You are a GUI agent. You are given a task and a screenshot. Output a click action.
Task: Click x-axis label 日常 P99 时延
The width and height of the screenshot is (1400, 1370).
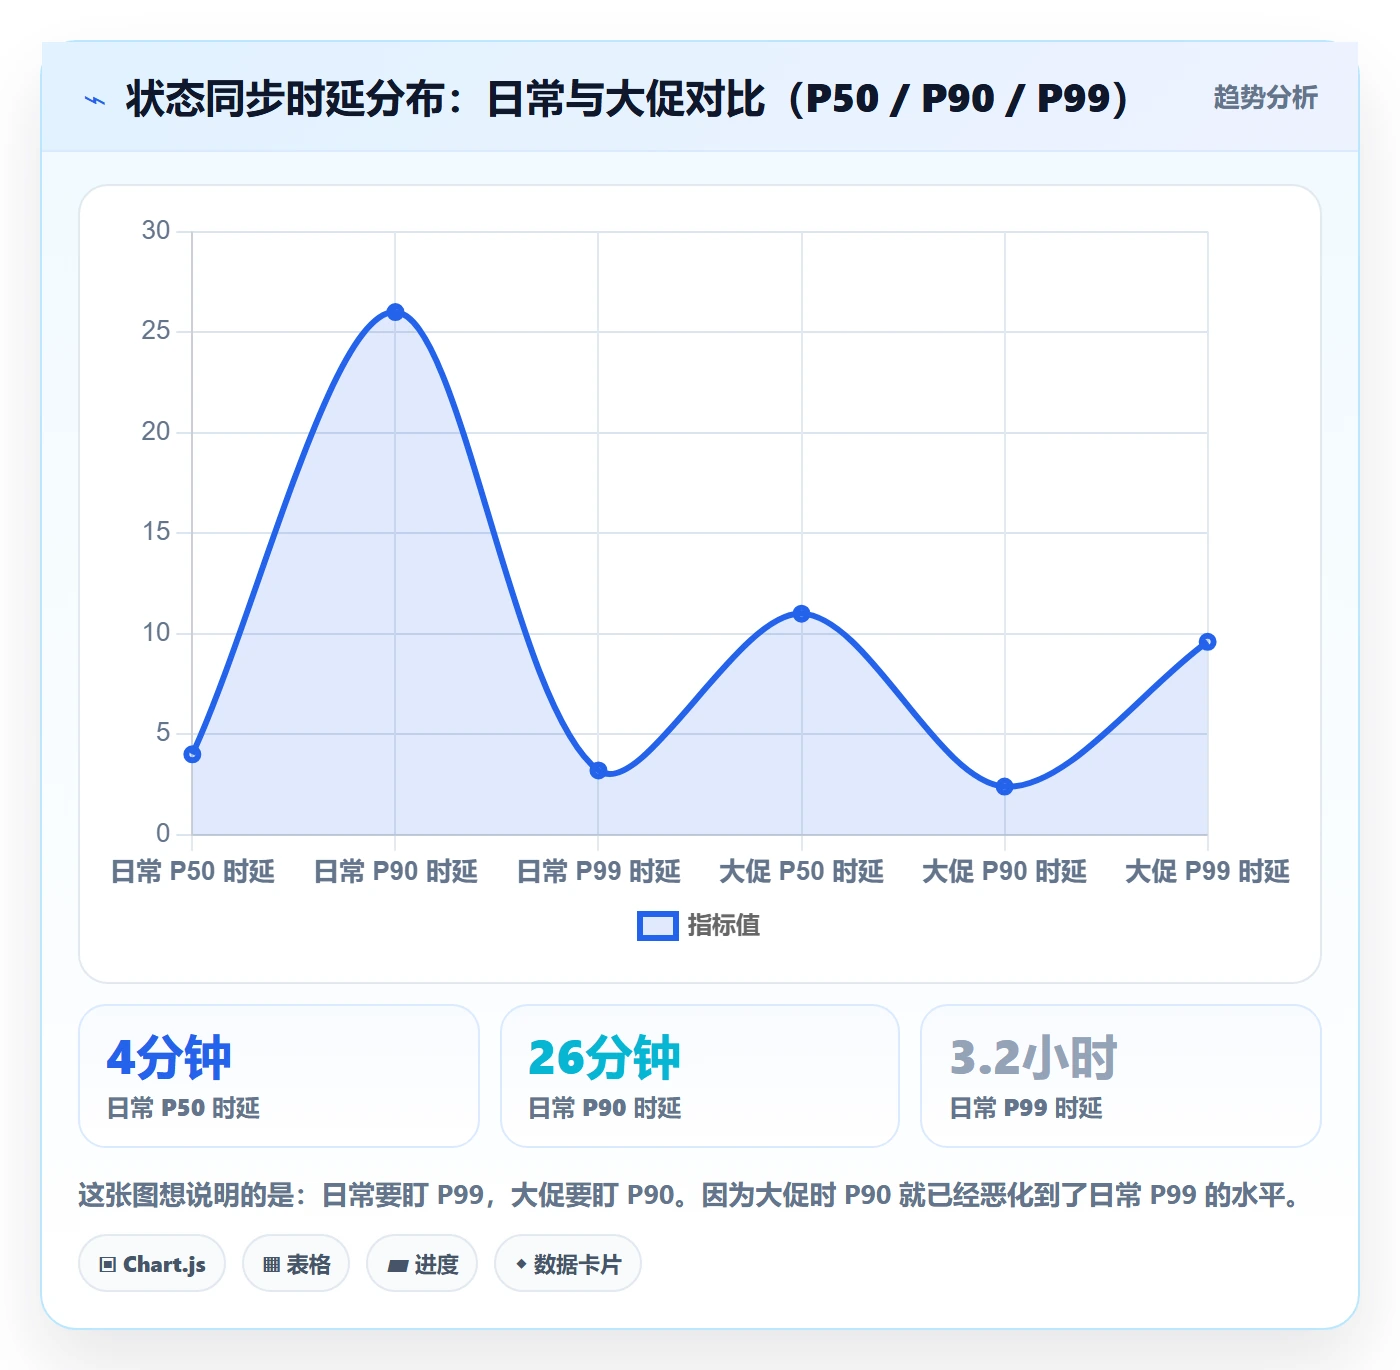coord(598,872)
